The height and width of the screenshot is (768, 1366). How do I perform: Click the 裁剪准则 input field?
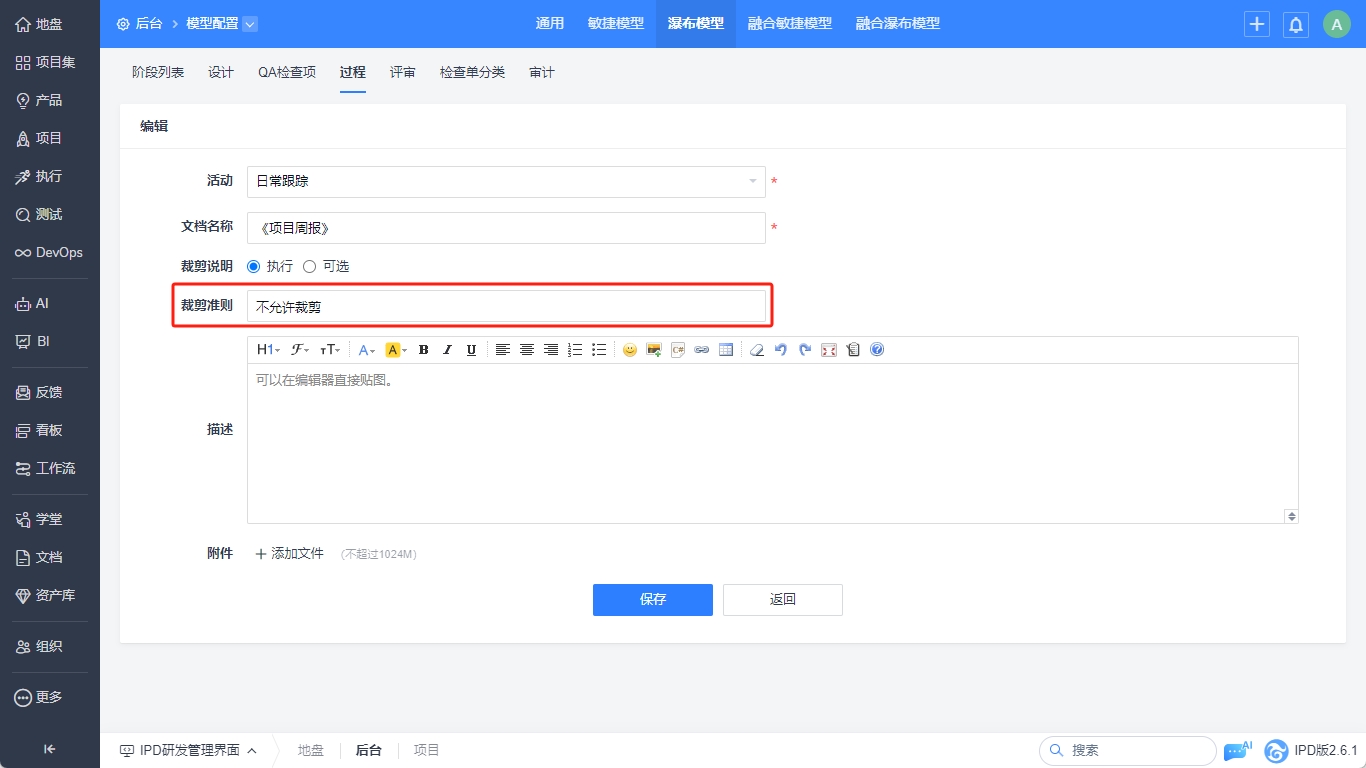[506, 307]
